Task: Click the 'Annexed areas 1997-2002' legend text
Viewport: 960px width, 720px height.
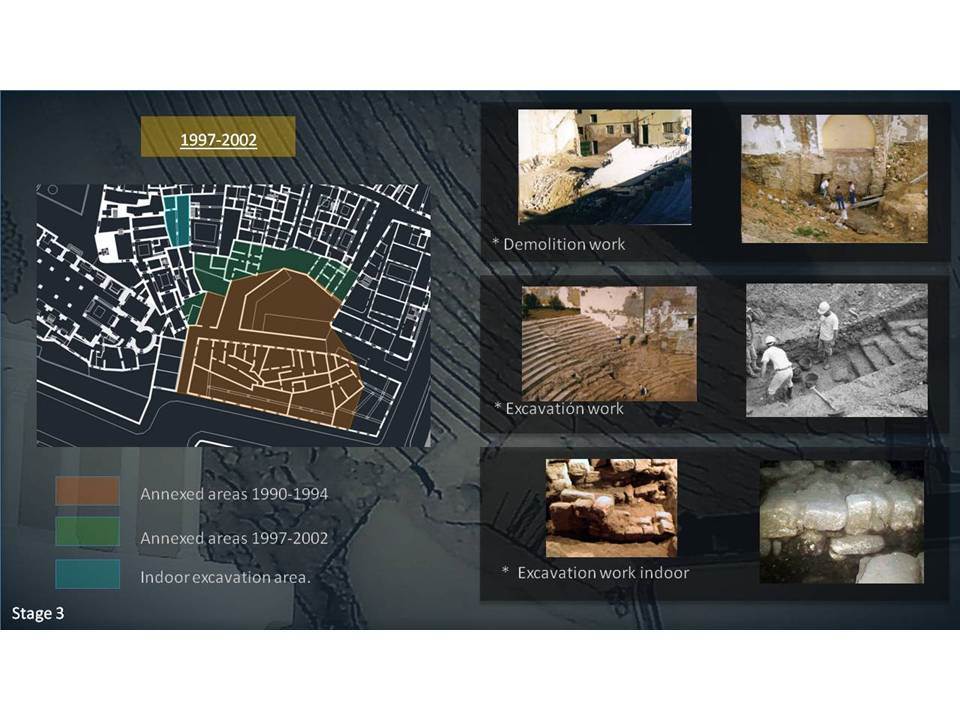Action: coord(234,538)
